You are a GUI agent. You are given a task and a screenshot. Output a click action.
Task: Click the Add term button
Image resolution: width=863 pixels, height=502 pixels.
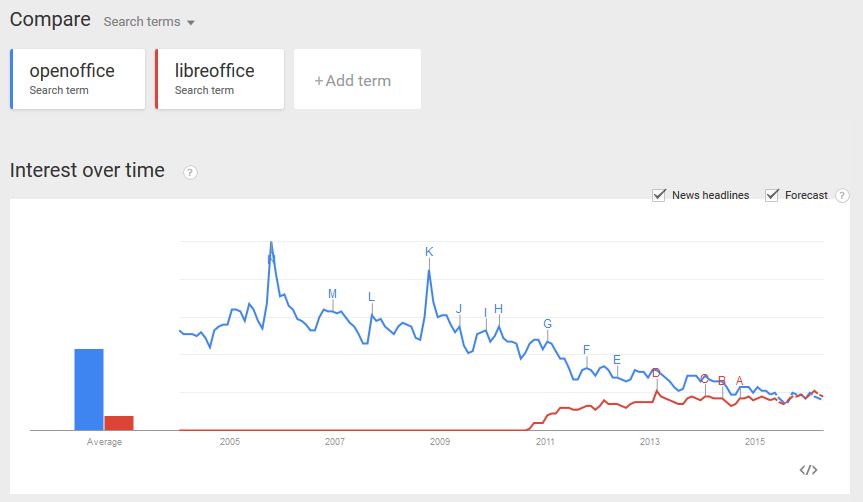[357, 80]
